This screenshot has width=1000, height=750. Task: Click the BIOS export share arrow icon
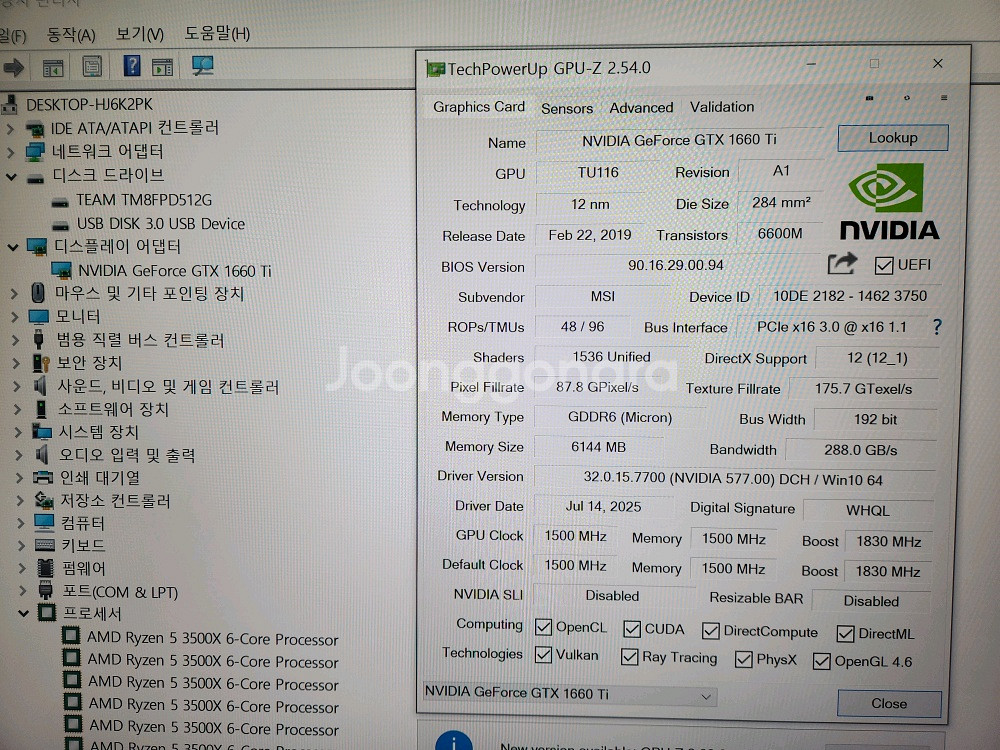(842, 264)
